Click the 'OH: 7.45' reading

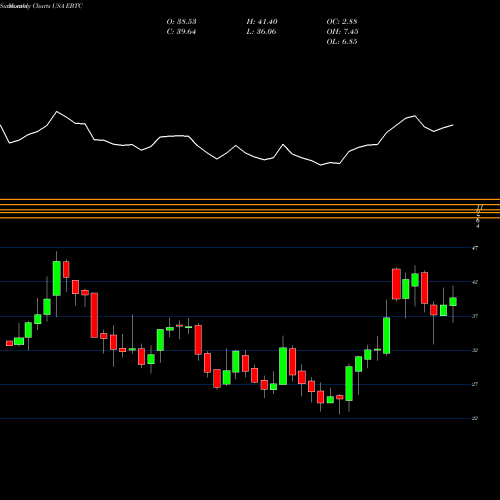click(342, 32)
